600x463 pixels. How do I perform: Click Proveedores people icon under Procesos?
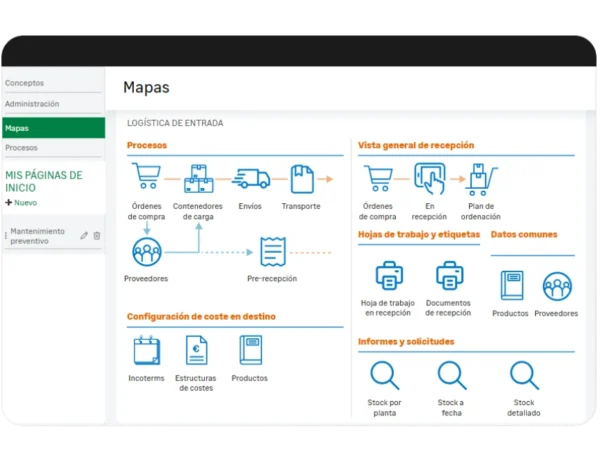[x=147, y=252]
